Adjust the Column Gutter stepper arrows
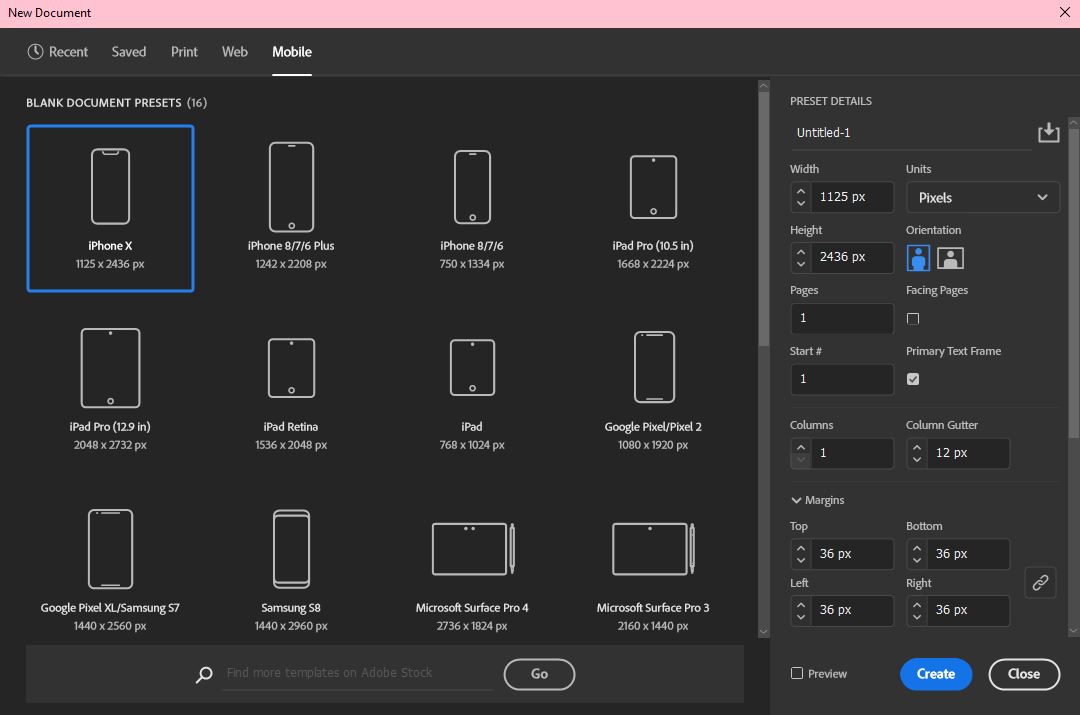 [917, 453]
